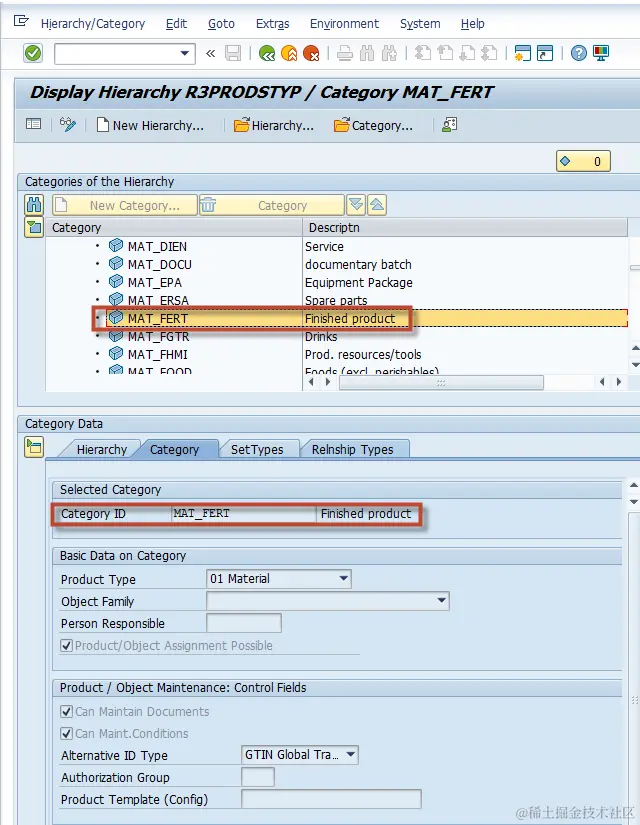
Task: Click the 'Prod. resources/tools' description text
Action: [363, 355]
